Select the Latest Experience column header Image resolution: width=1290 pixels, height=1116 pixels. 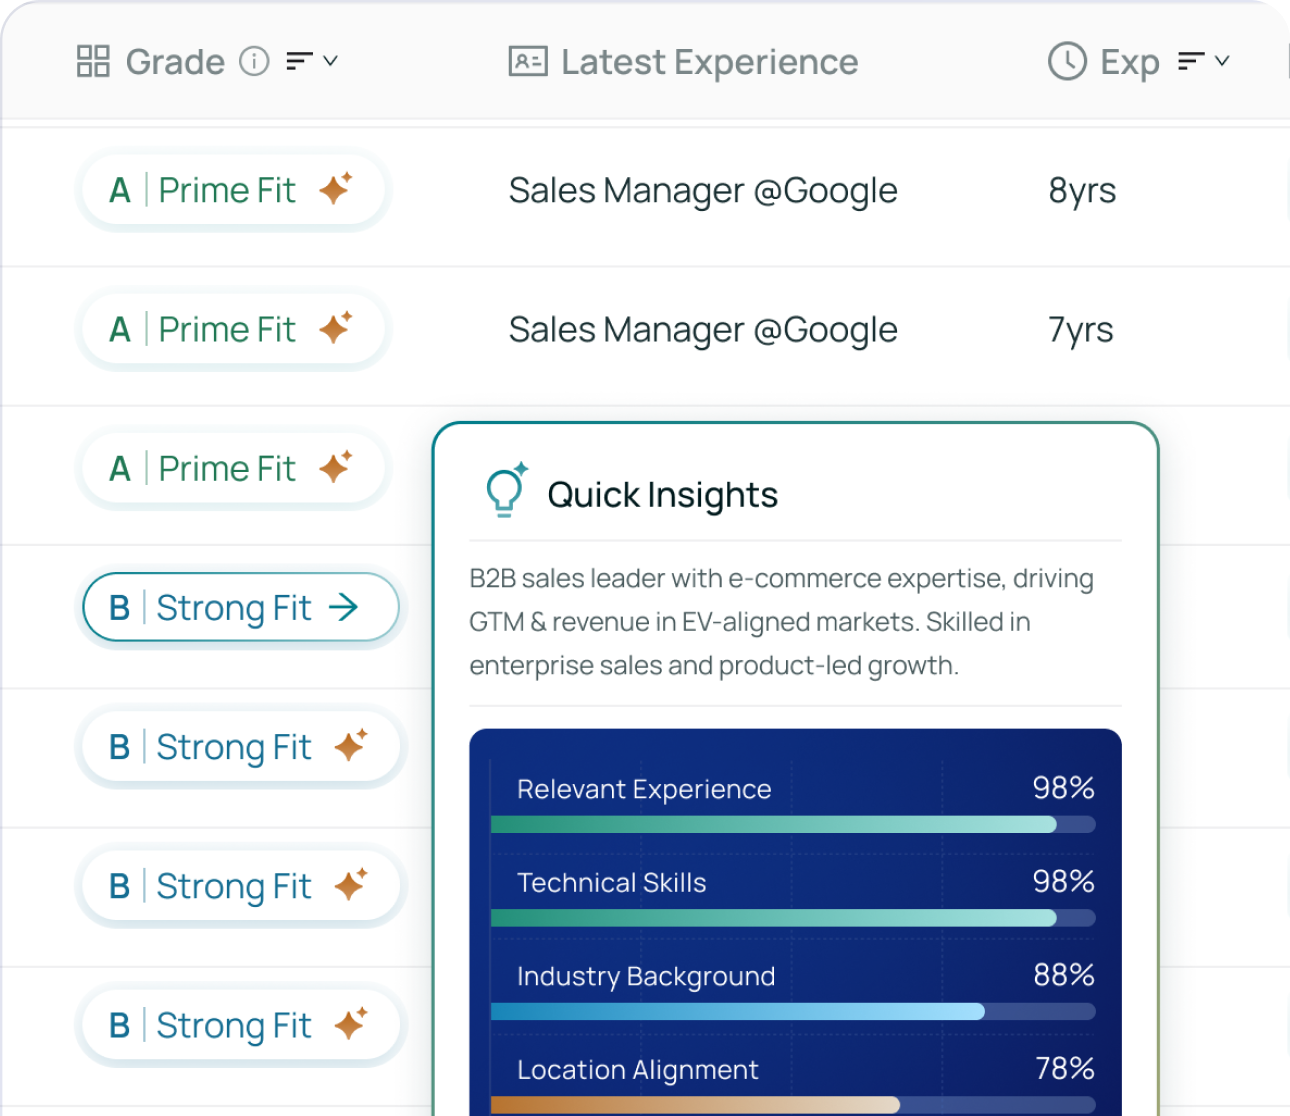[709, 61]
